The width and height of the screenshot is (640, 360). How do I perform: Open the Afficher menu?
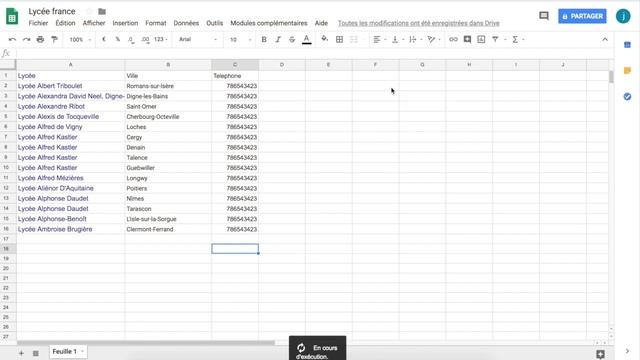click(94, 23)
